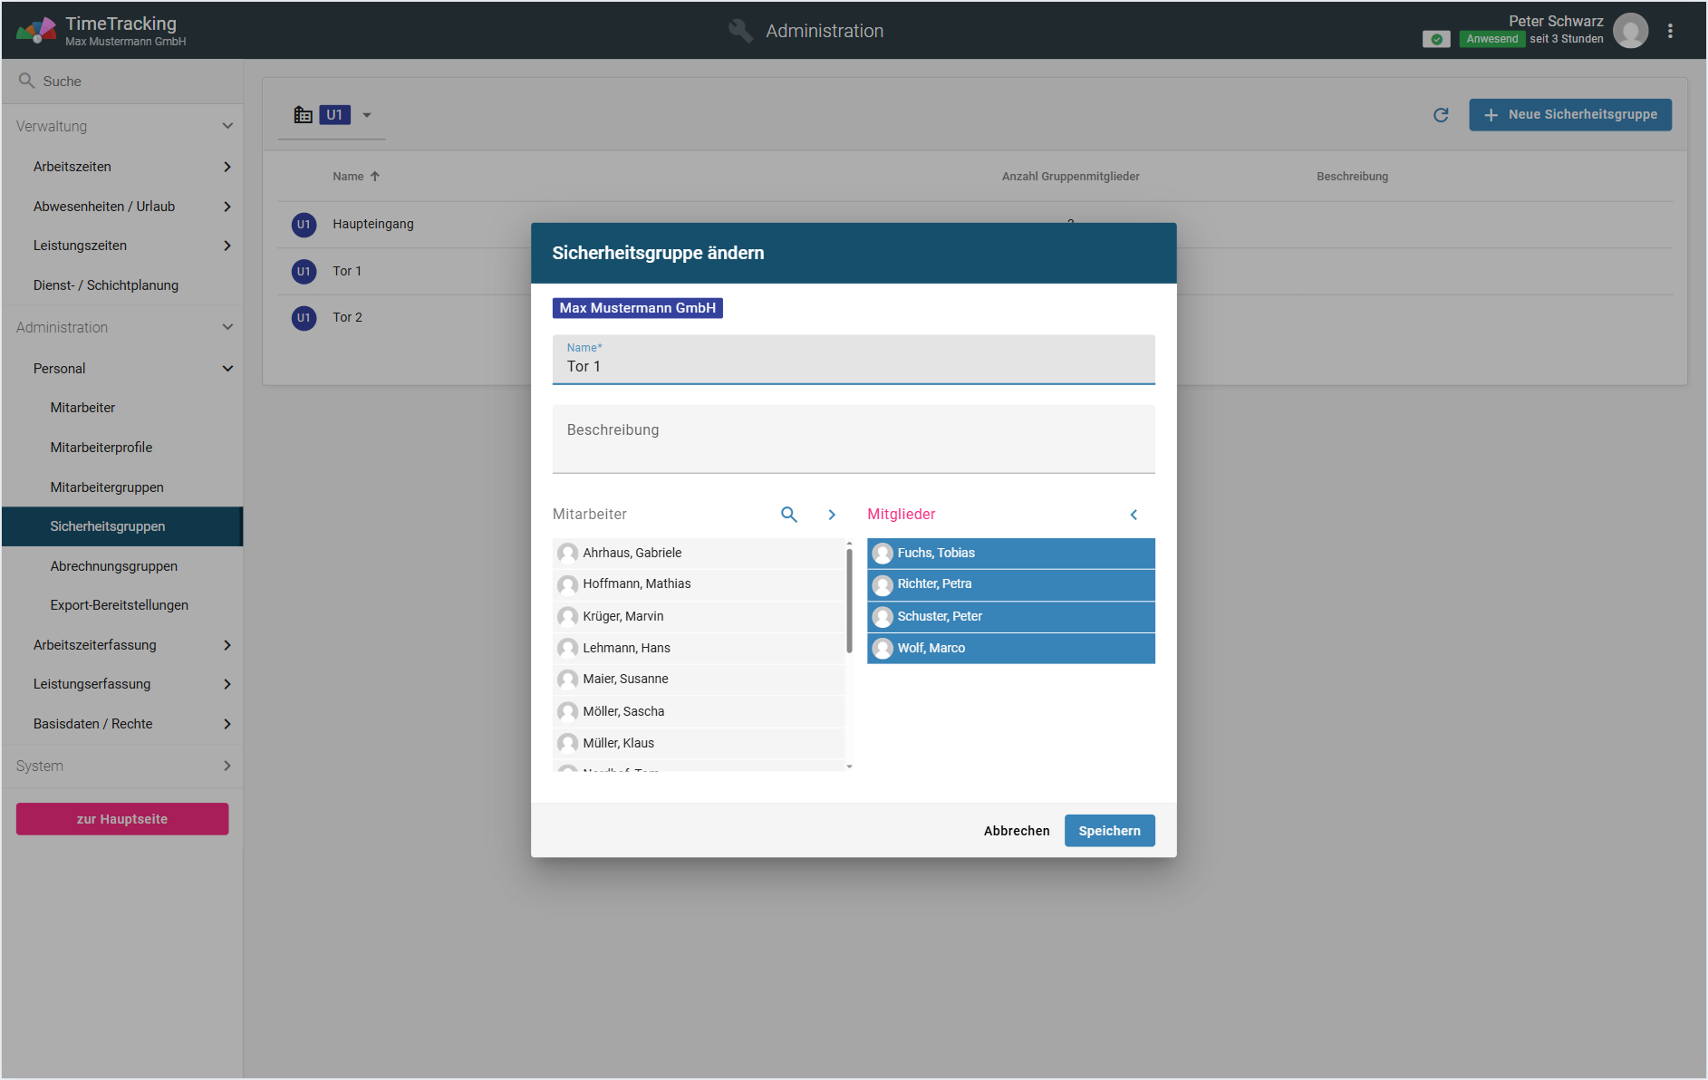
Task: Open the three-dot user menu
Action: click(1670, 31)
